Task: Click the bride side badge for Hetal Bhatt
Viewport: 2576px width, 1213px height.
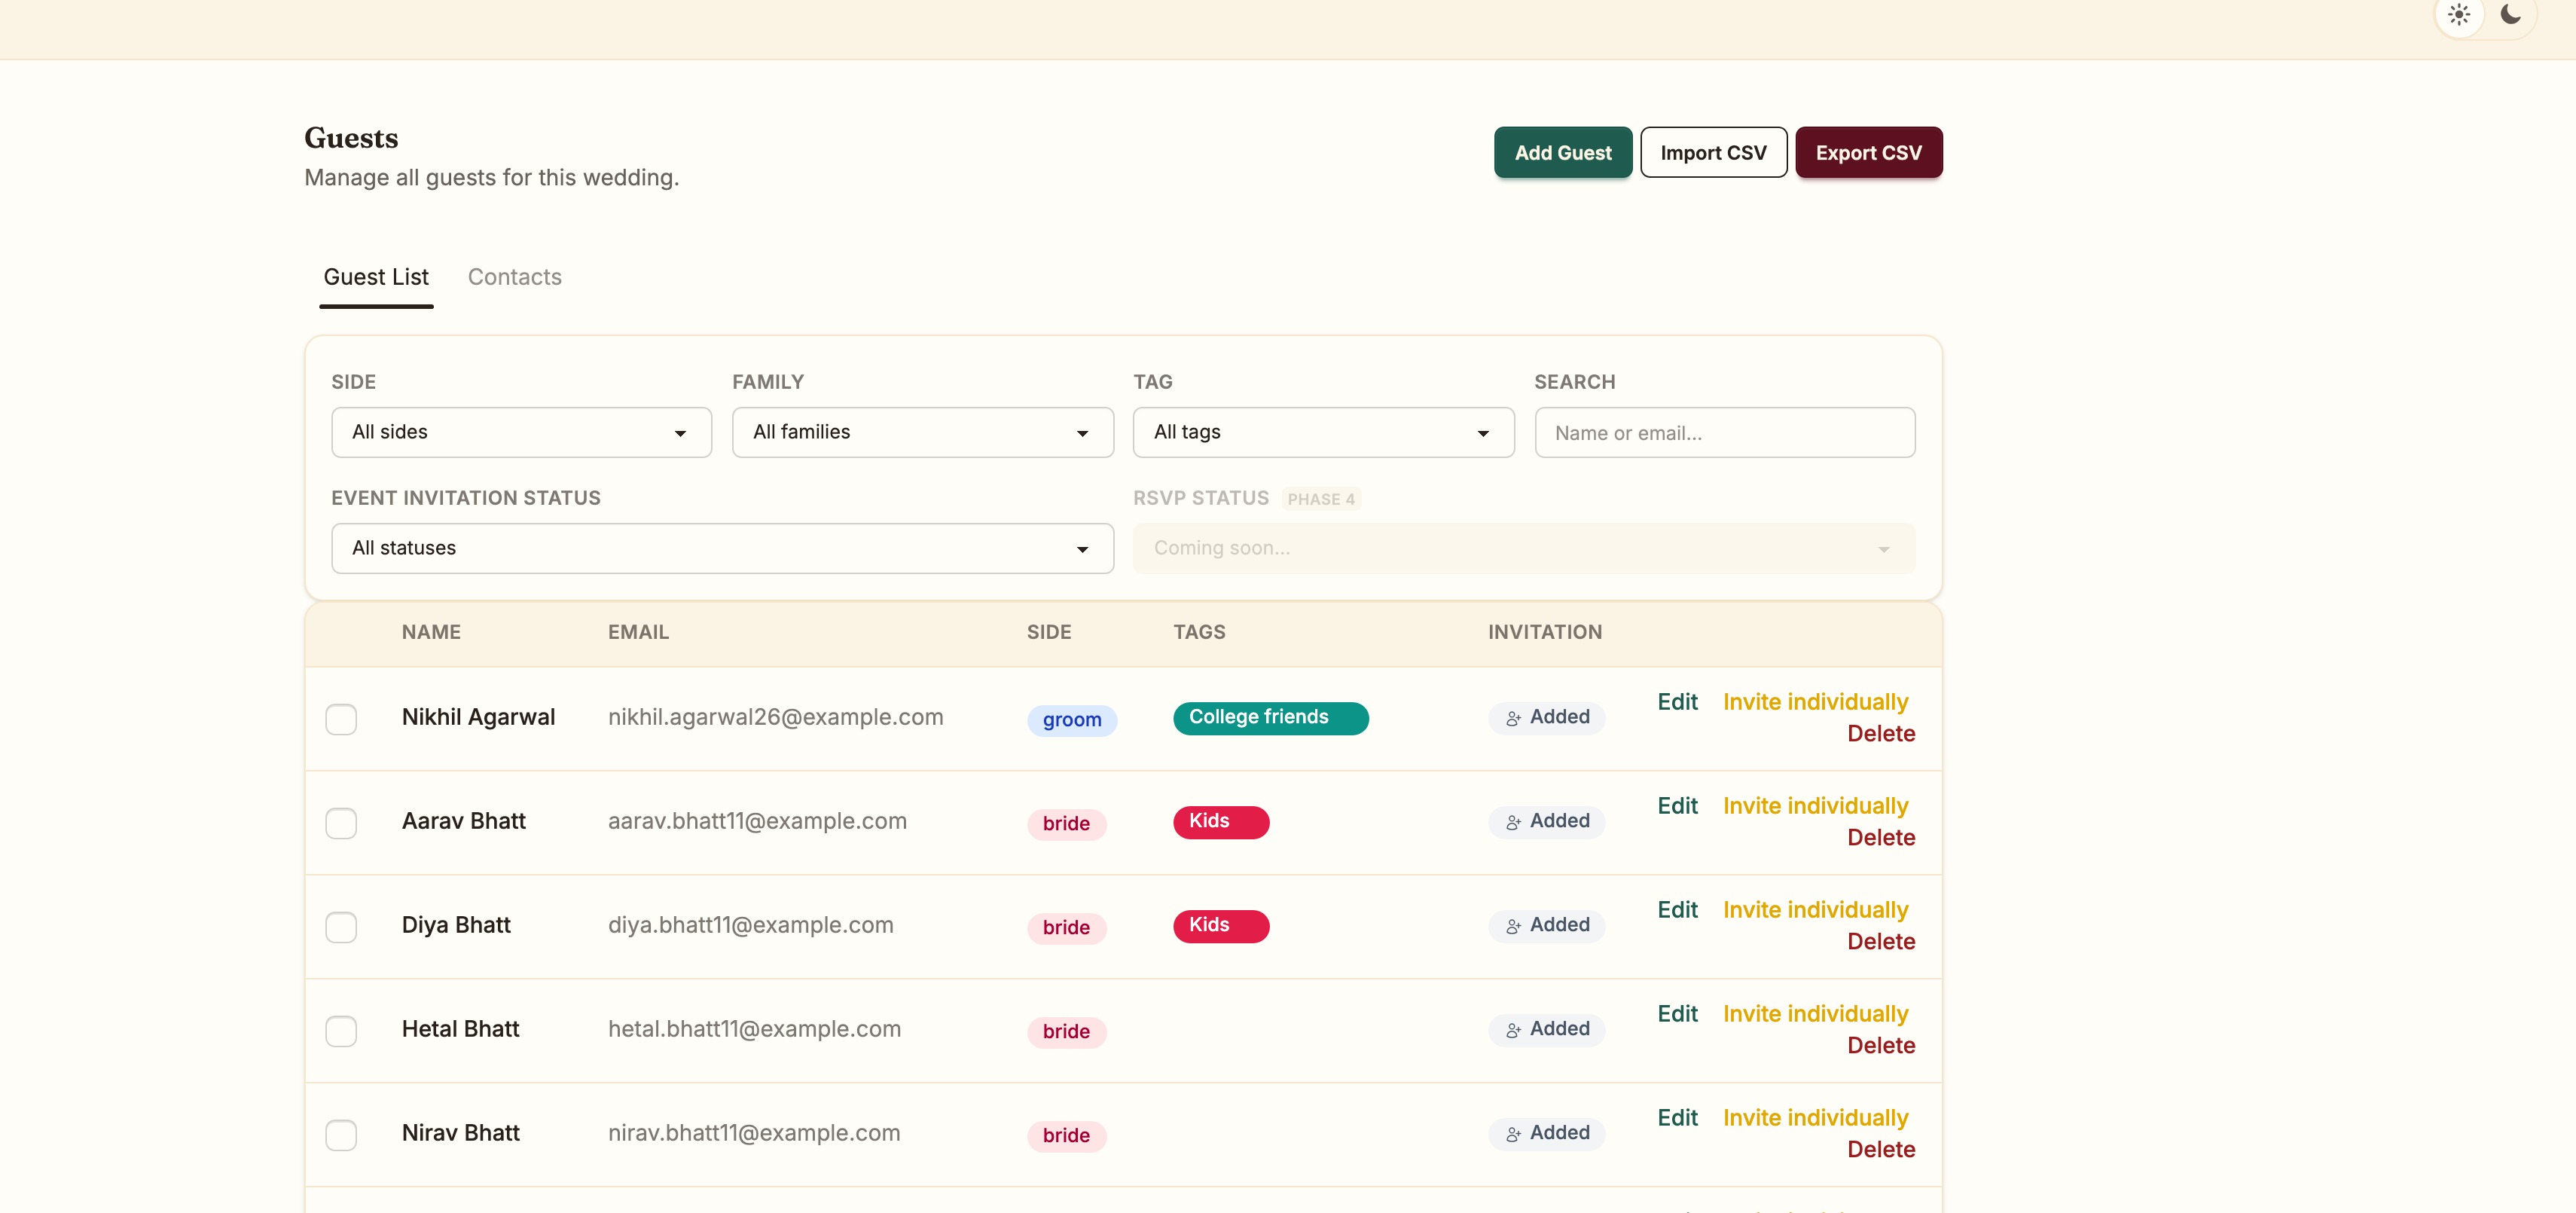Action: point(1066,1032)
